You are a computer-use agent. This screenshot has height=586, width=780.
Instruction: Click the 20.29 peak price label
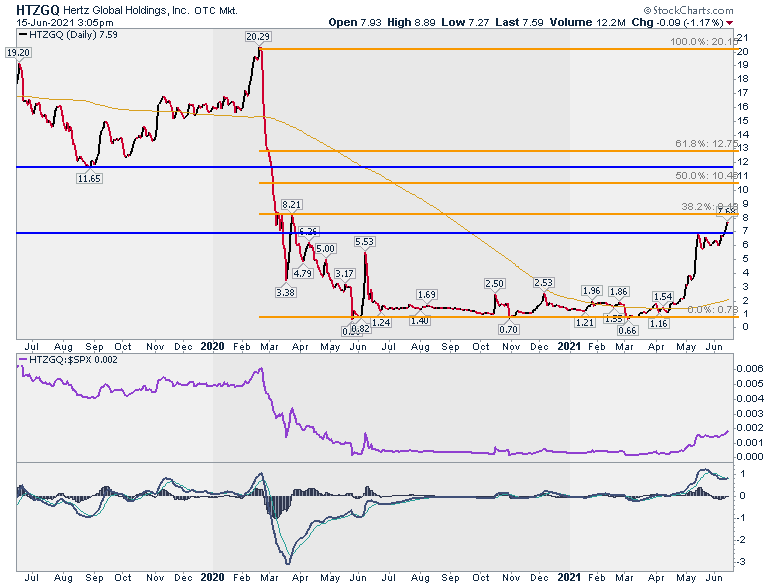click(258, 36)
